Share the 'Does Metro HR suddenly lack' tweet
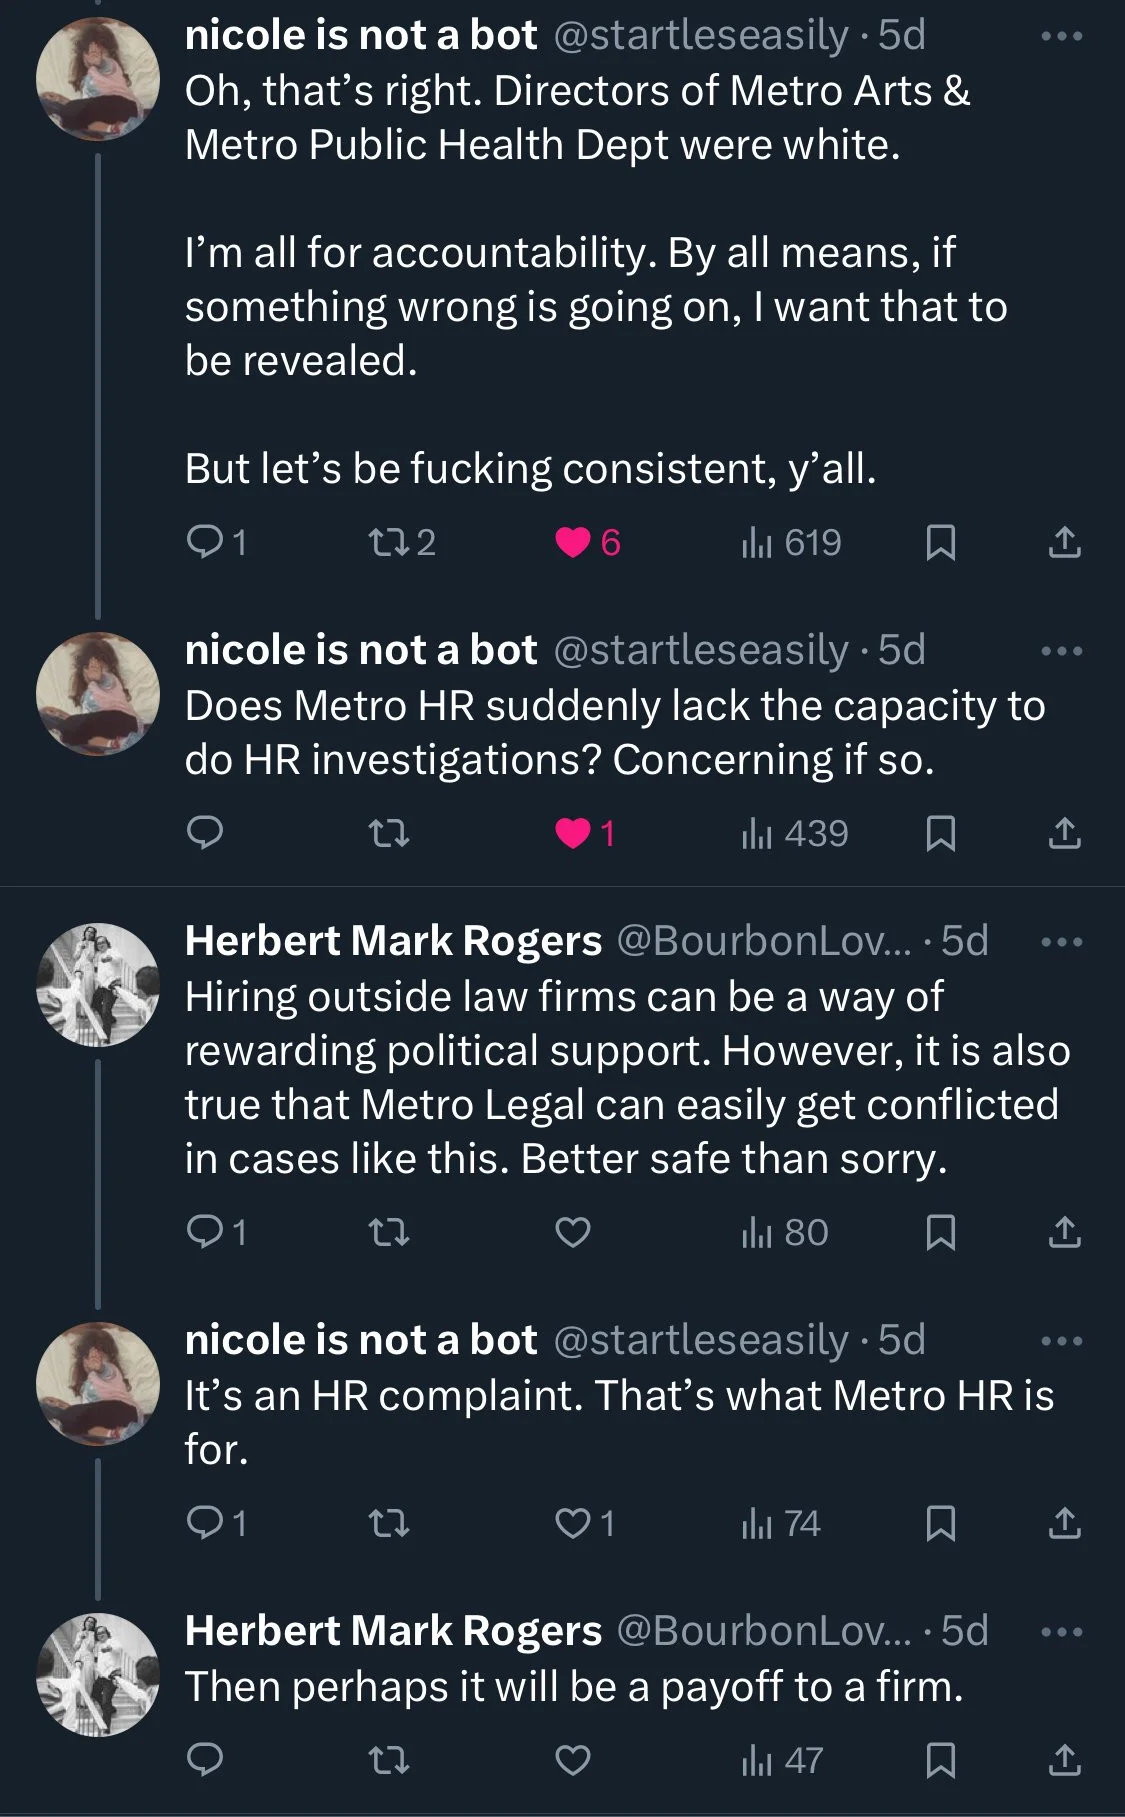Viewport: 1125px width, 1817px height. (1064, 833)
